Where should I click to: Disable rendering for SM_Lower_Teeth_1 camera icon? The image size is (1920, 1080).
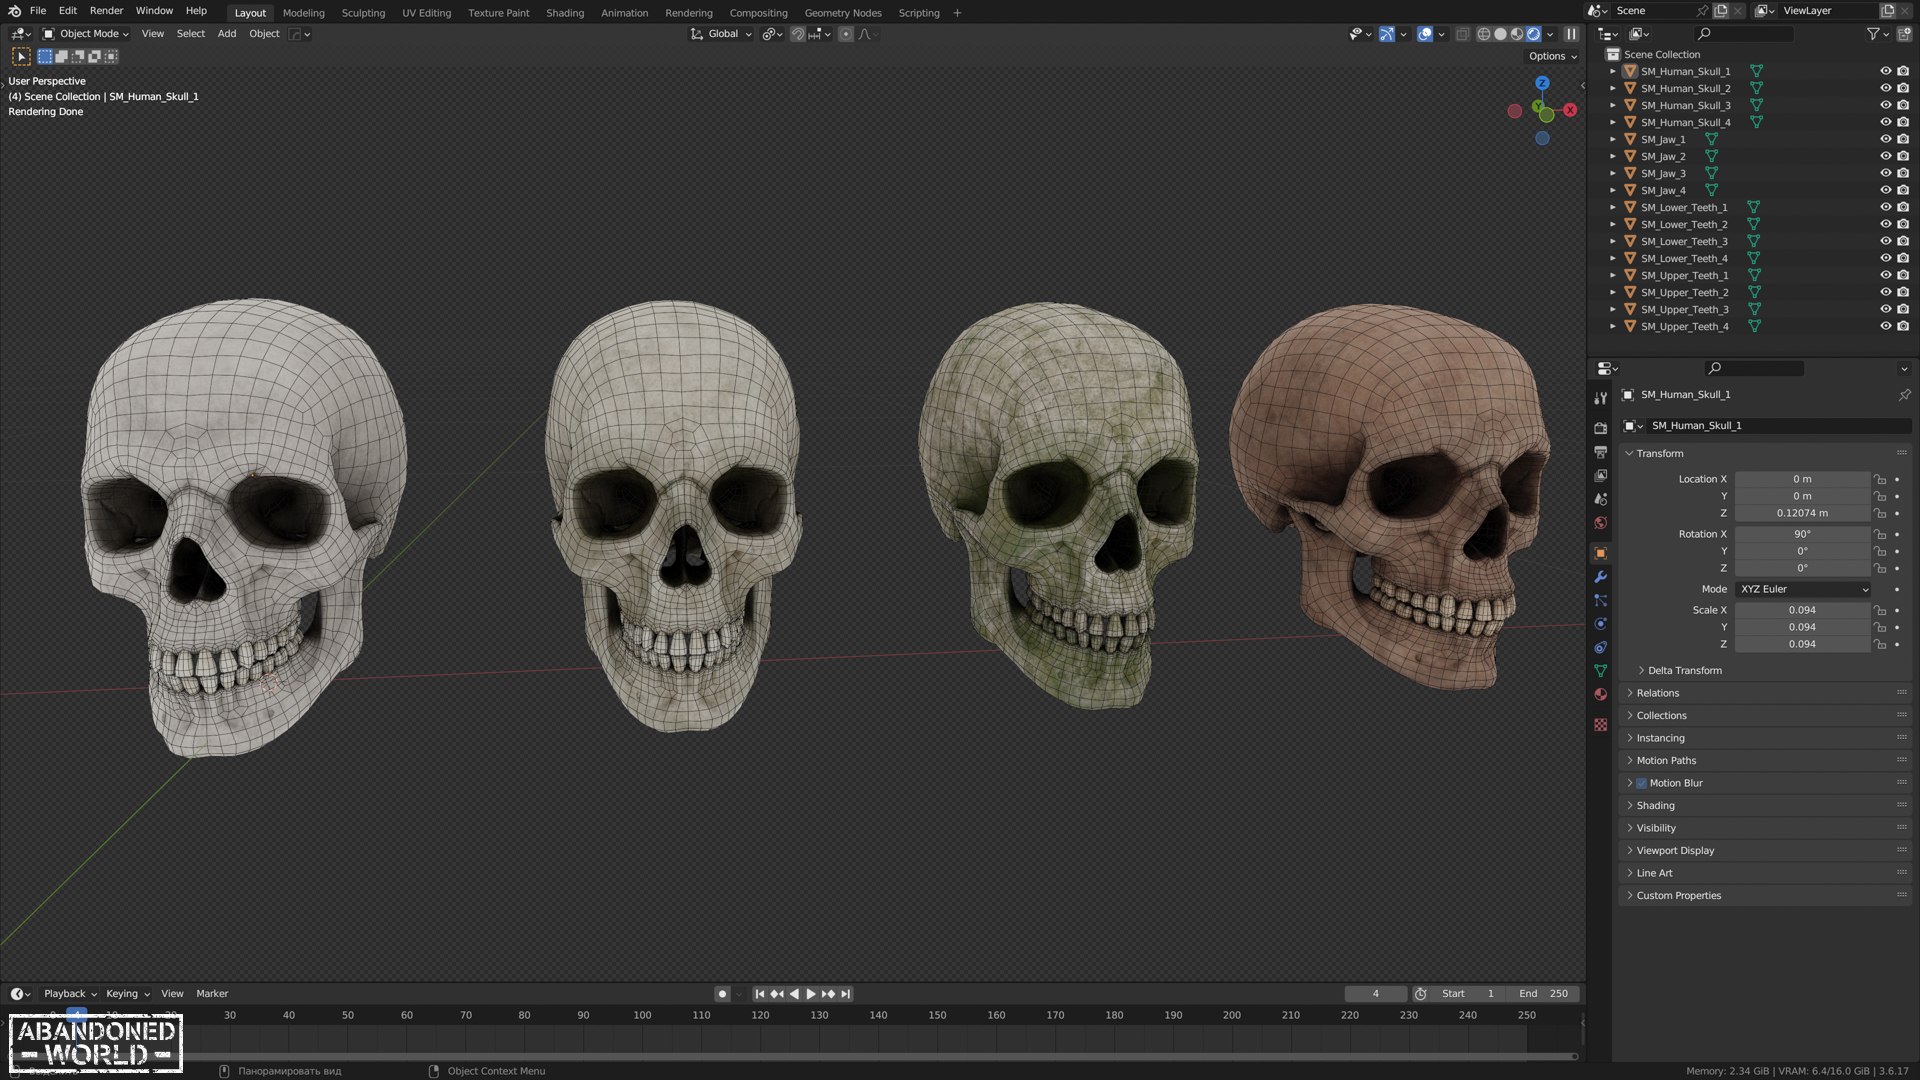1903,207
